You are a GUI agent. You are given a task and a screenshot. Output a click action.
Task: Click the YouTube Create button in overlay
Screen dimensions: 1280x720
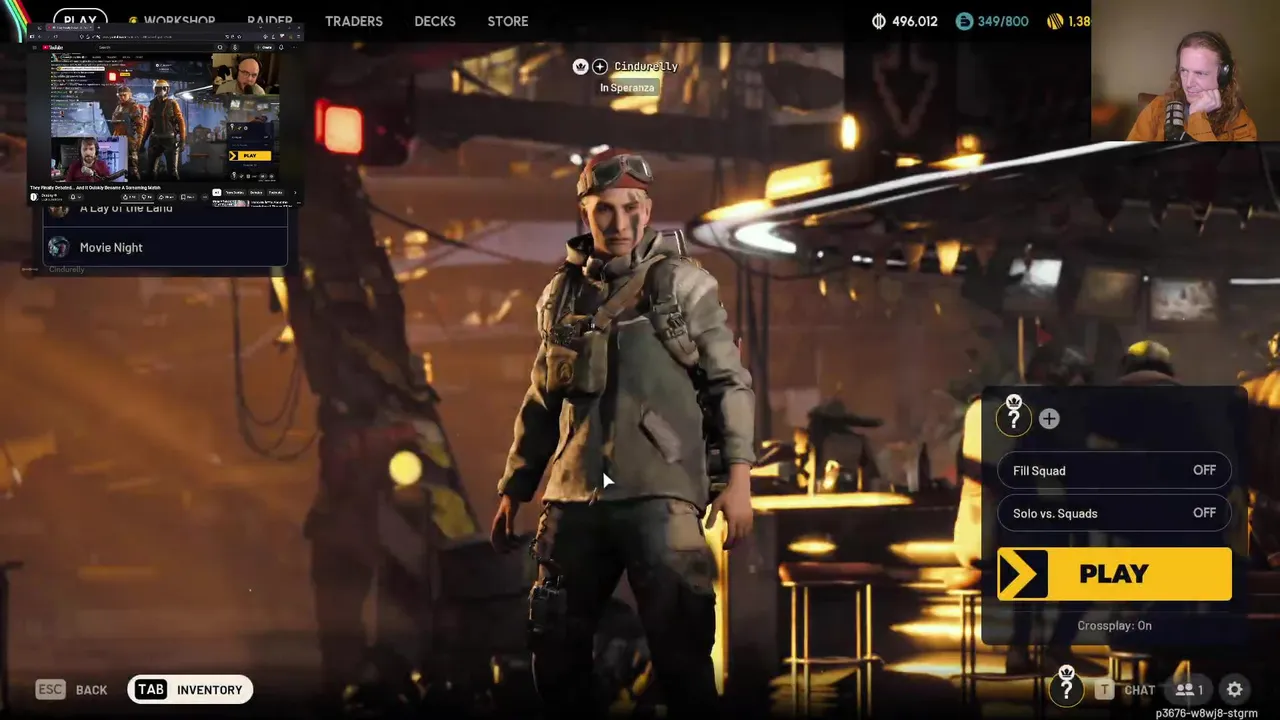[x=265, y=47]
